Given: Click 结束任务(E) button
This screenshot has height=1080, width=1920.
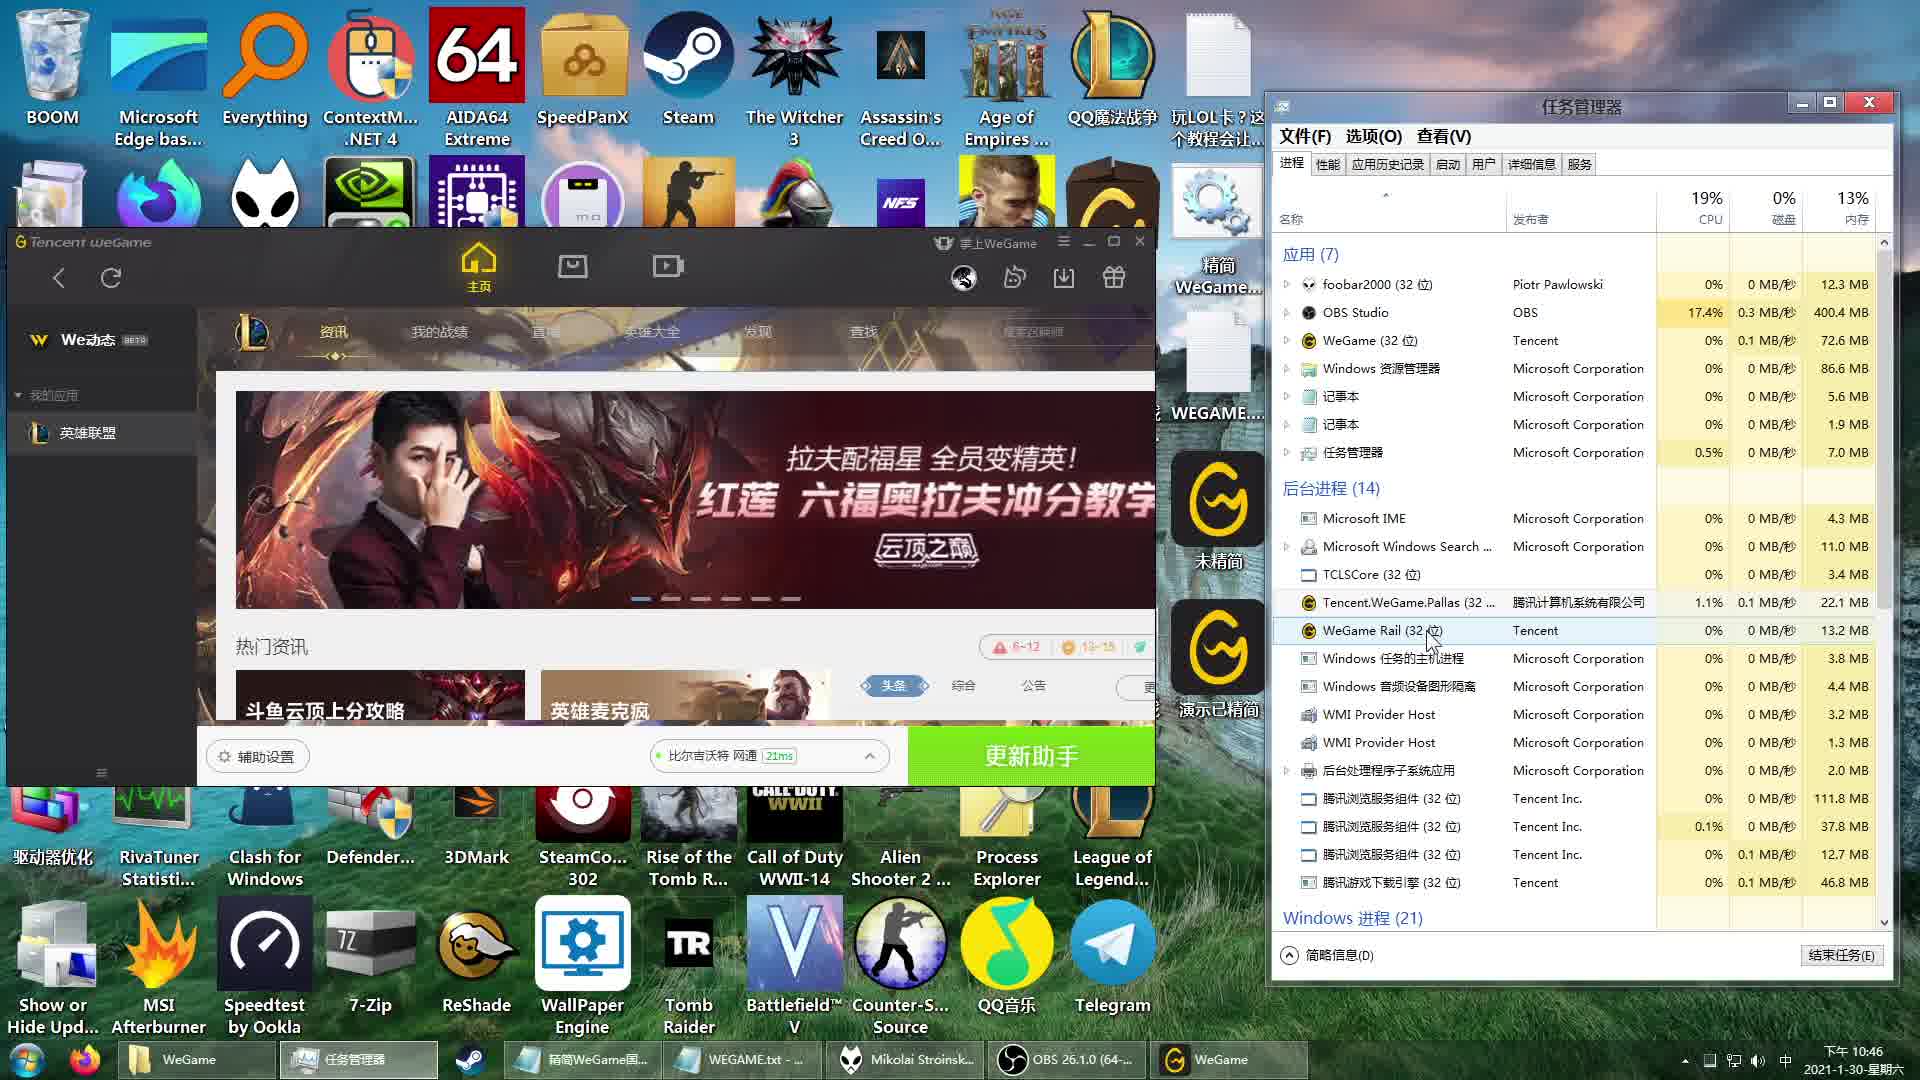Looking at the screenshot, I should [1841, 955].
